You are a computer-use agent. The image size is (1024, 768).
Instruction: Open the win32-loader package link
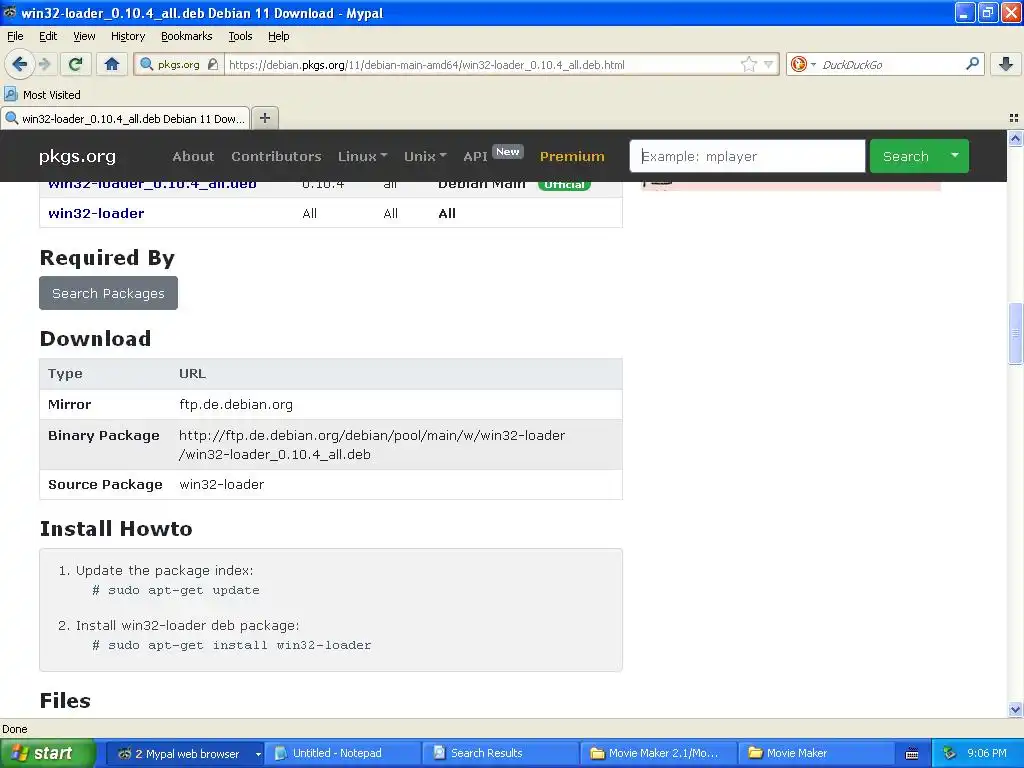pos(96,213)
